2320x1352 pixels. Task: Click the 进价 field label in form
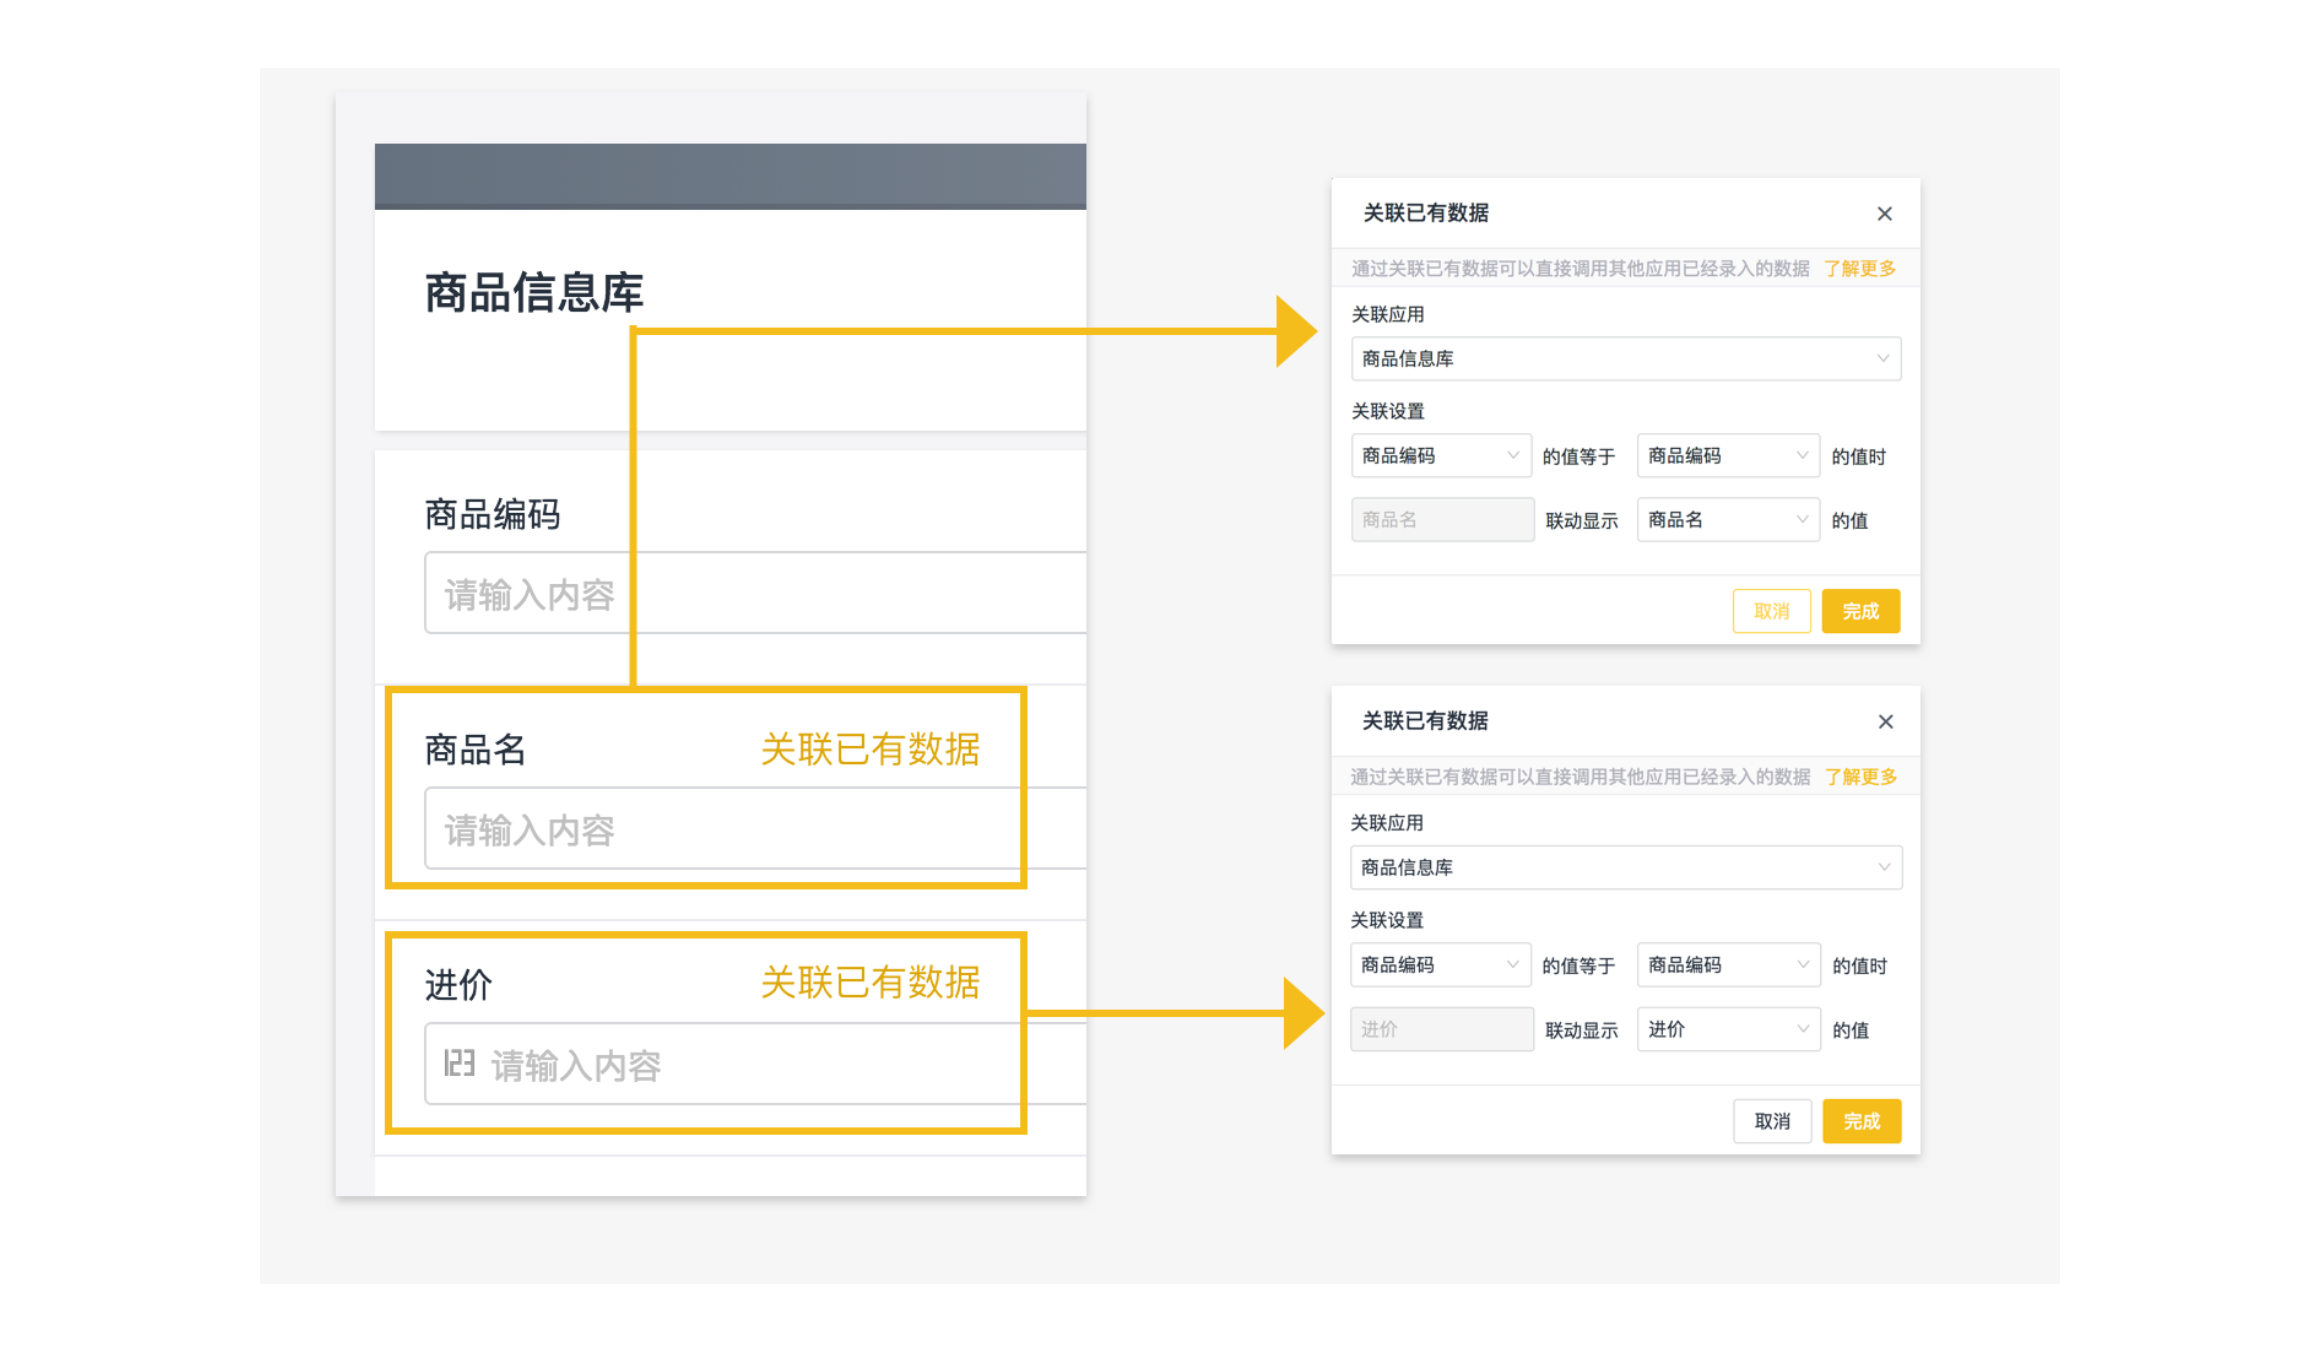[458, 985]
